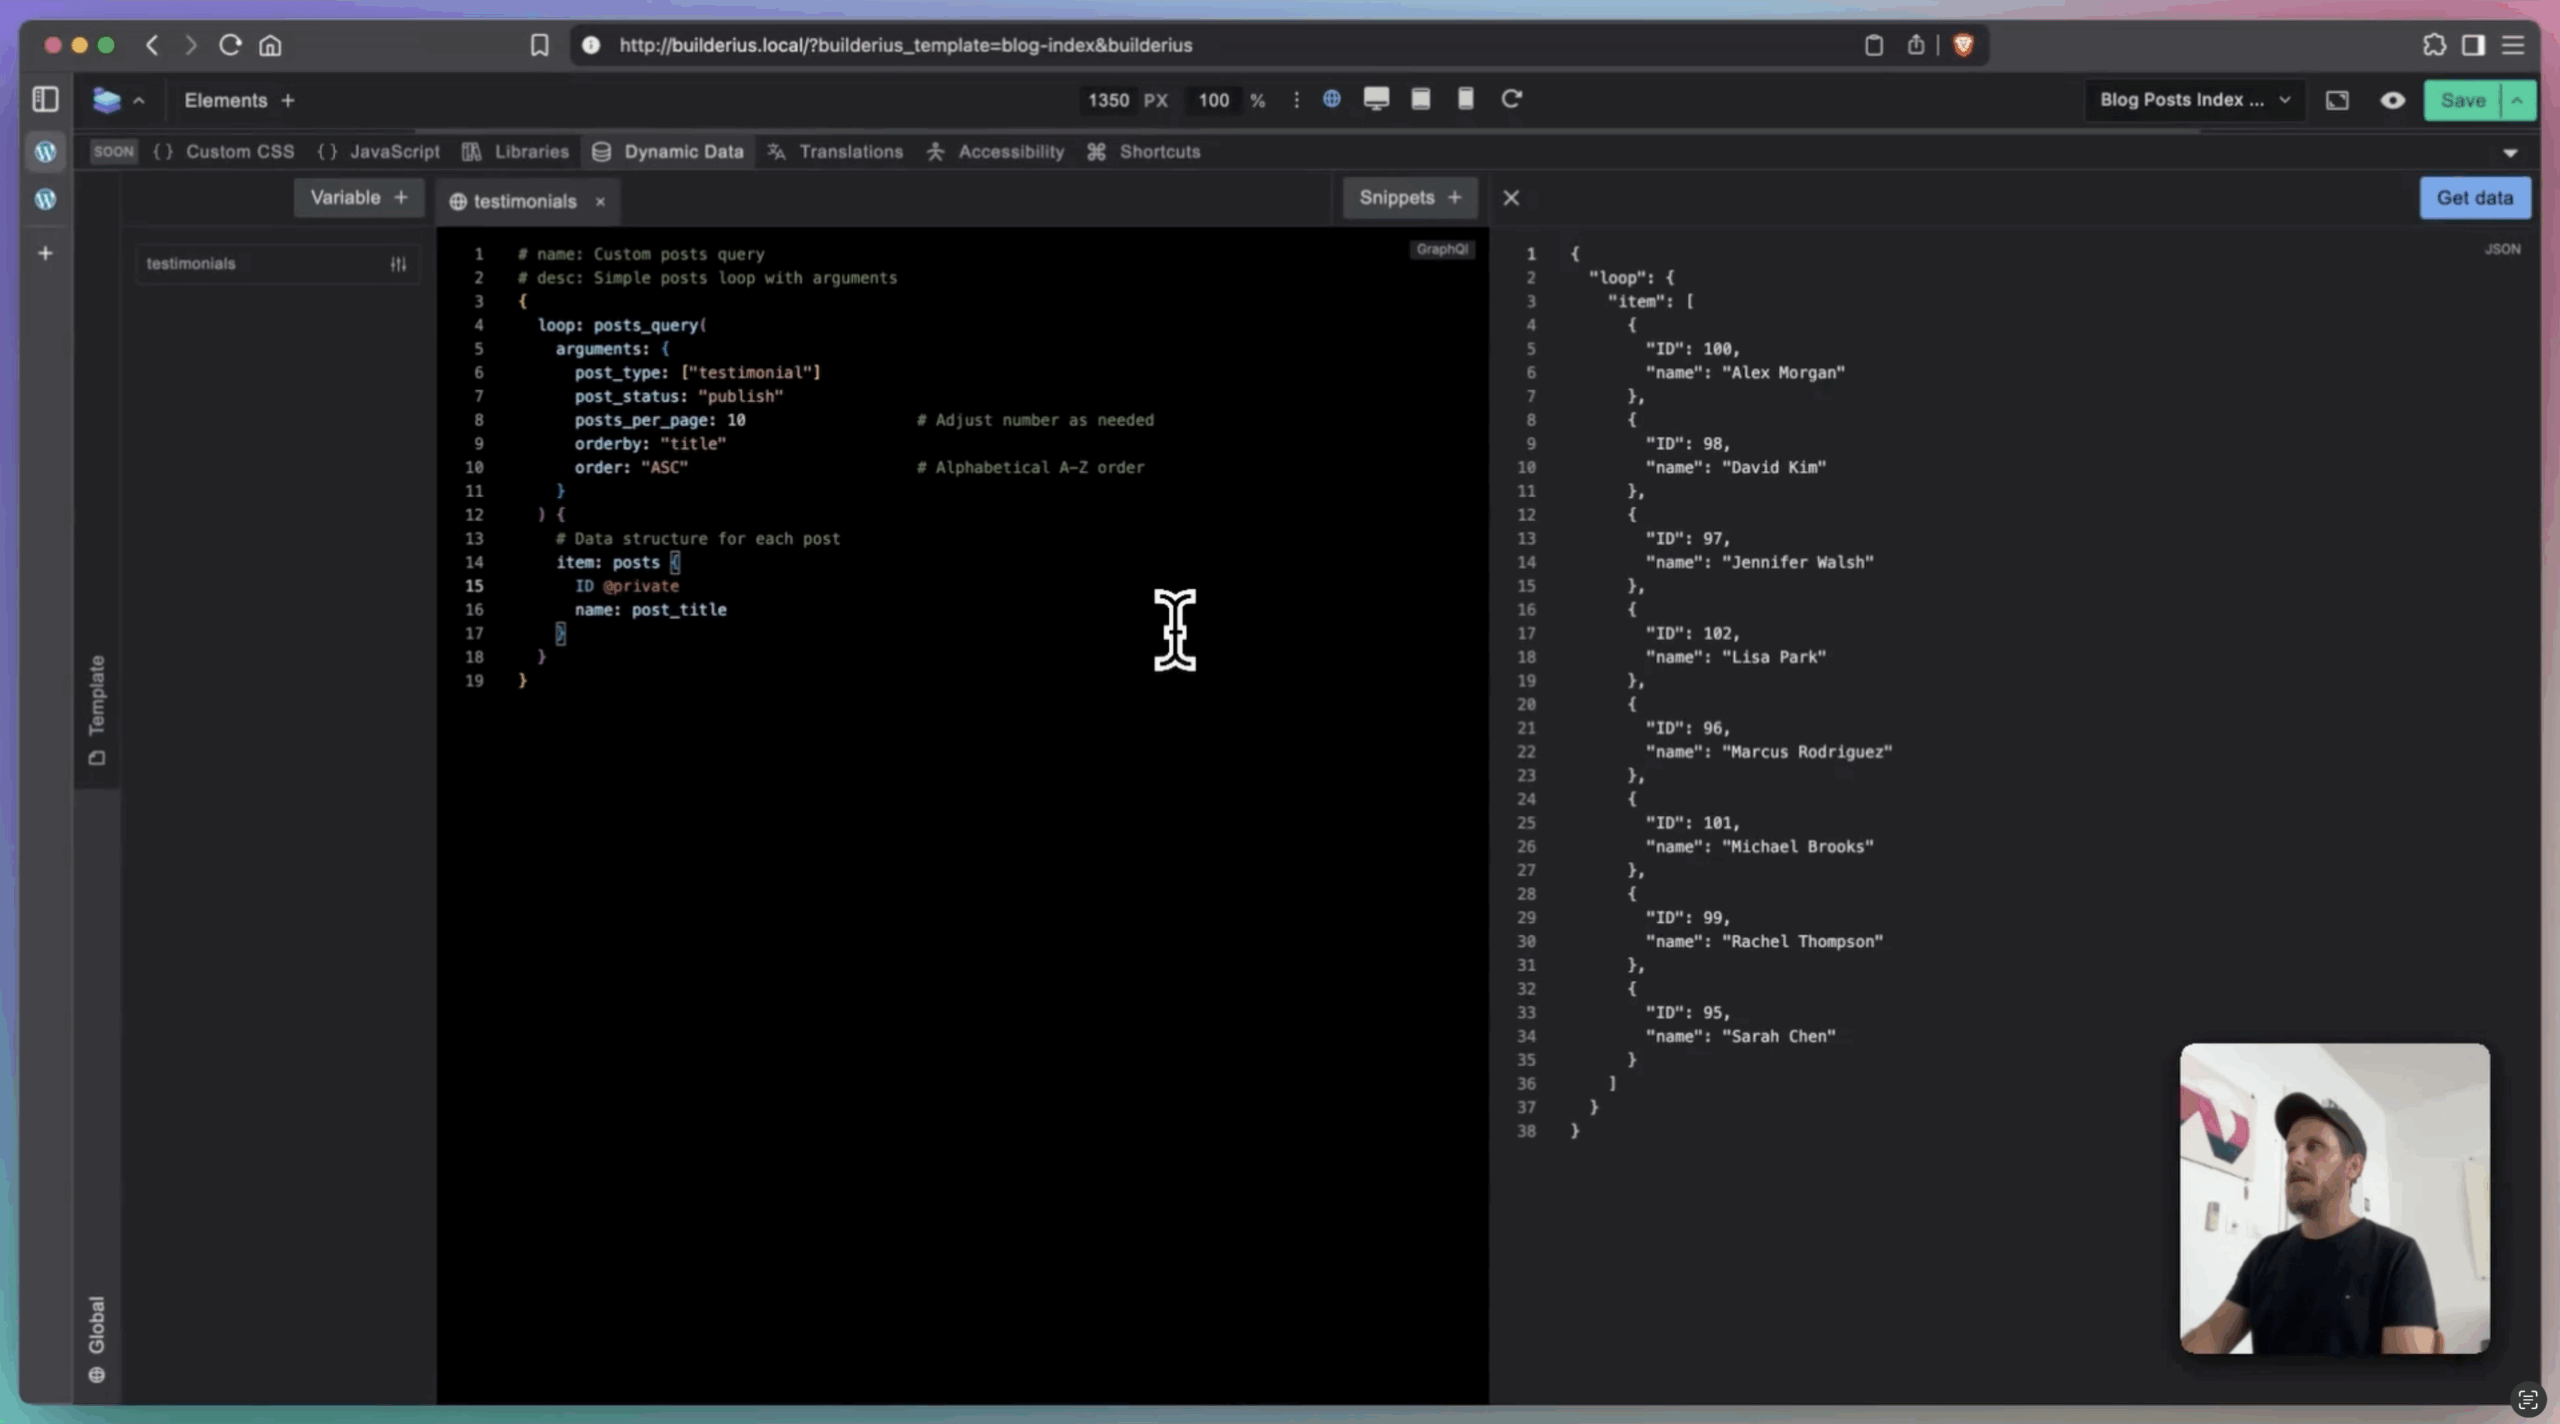This screenshot has width=2560, height=1424.
Task: Click the fullscreen canvas icon near Save
Action: [x=2337, y=100]
